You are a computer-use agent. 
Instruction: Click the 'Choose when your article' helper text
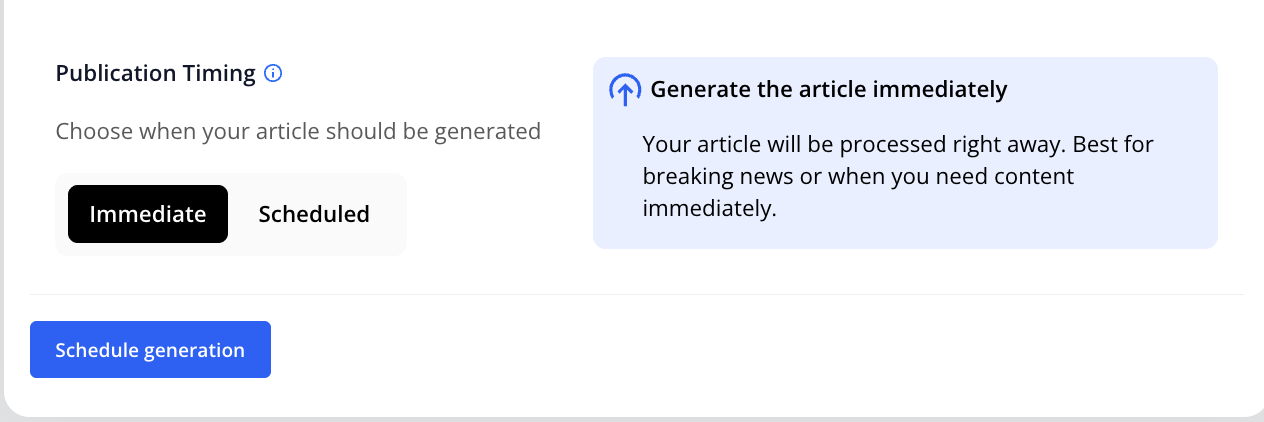297,131
